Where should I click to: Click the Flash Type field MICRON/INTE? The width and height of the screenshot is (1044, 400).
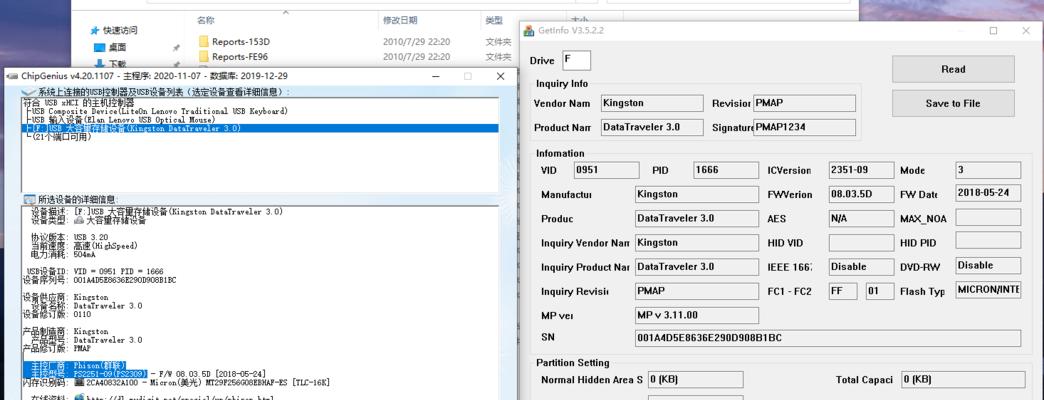[x=988, y=290]
